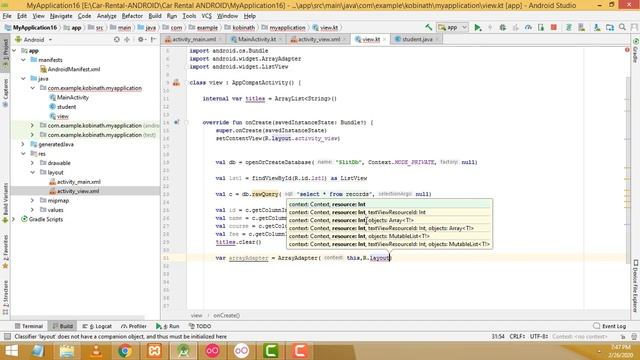Open the Terminal tool window

tap(29, 326)
